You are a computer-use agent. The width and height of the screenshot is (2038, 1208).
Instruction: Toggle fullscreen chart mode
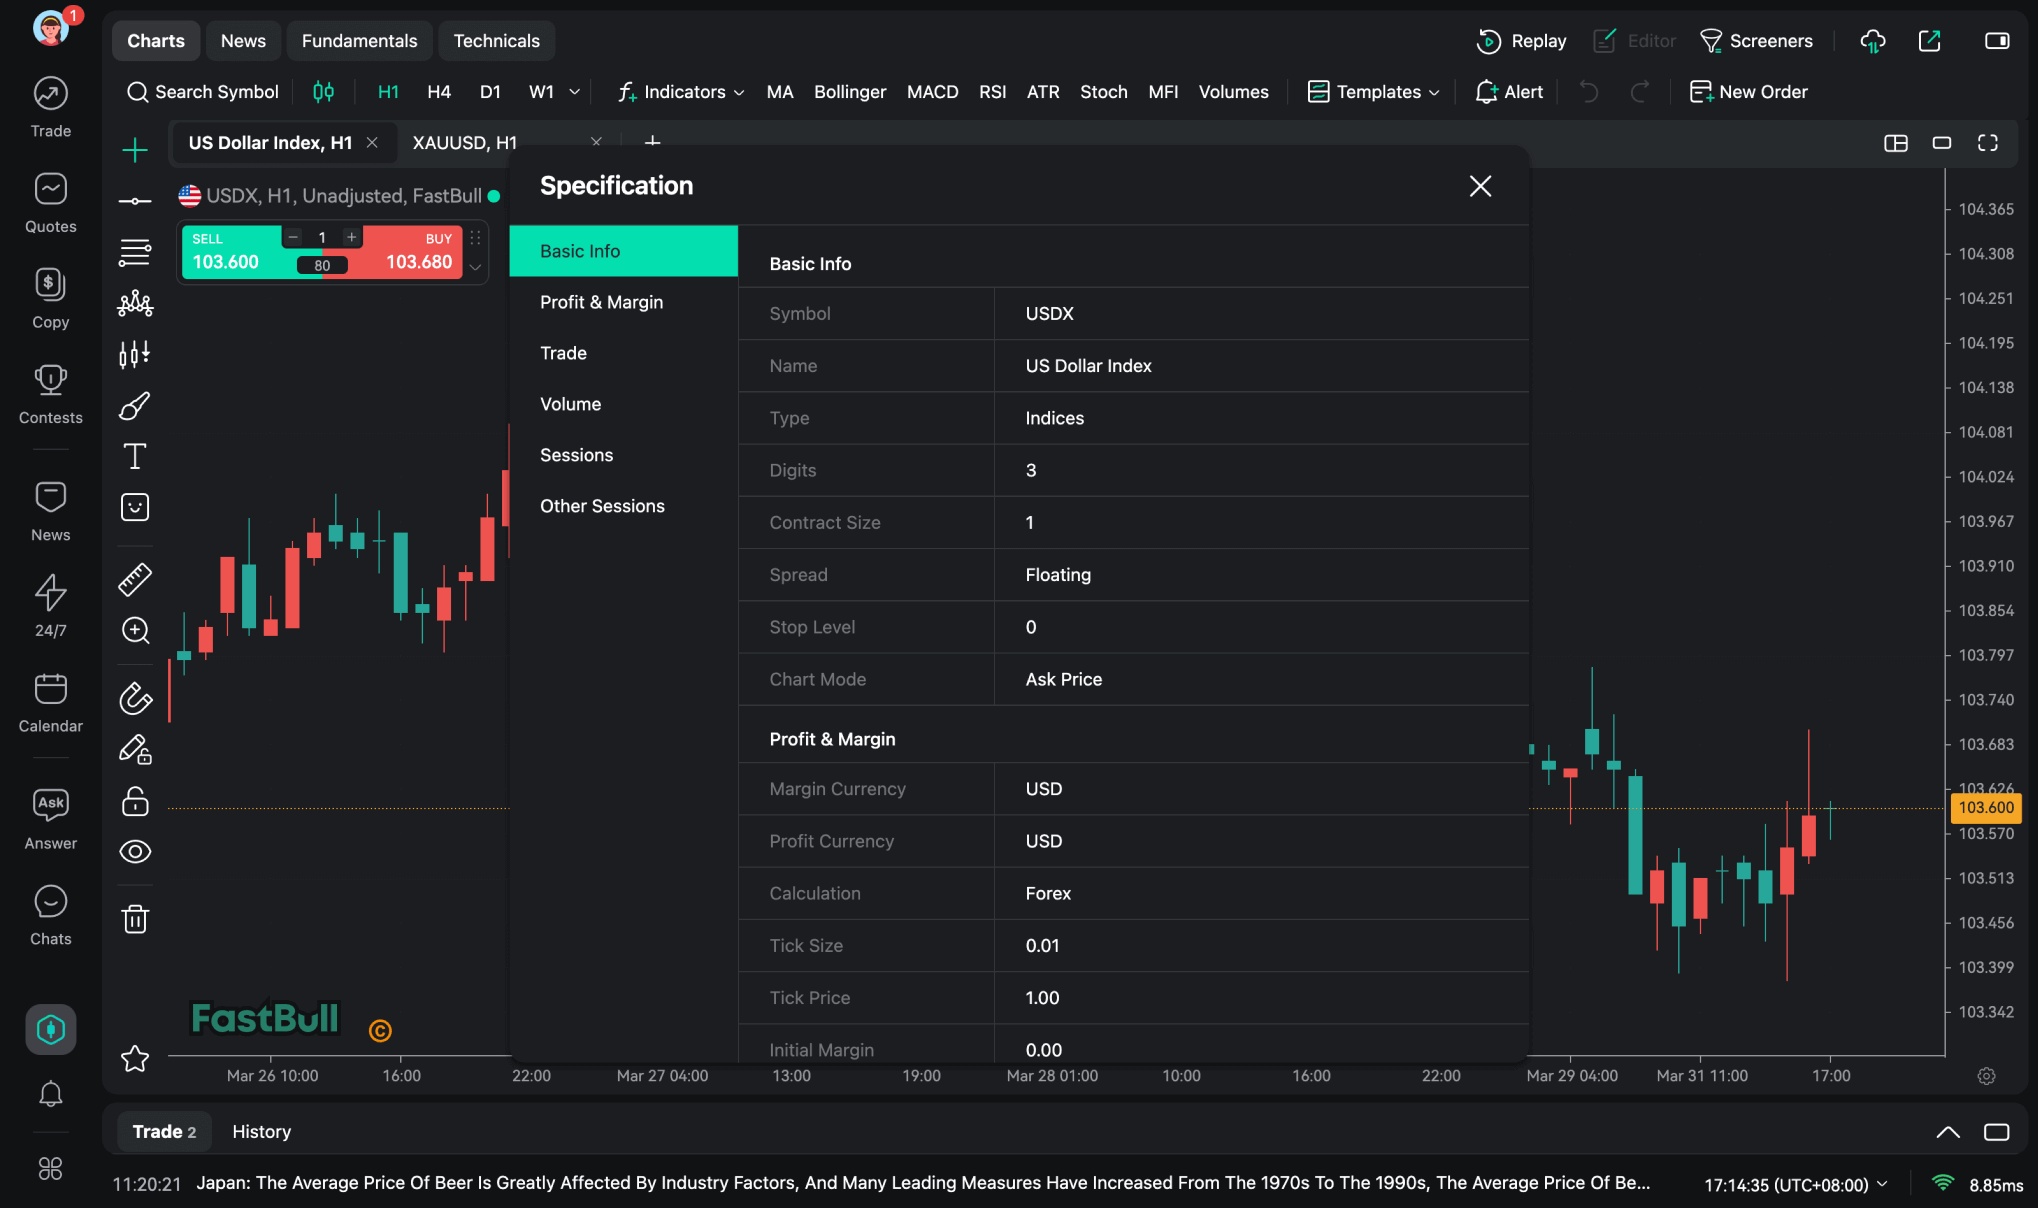[x=1988, y=143]
